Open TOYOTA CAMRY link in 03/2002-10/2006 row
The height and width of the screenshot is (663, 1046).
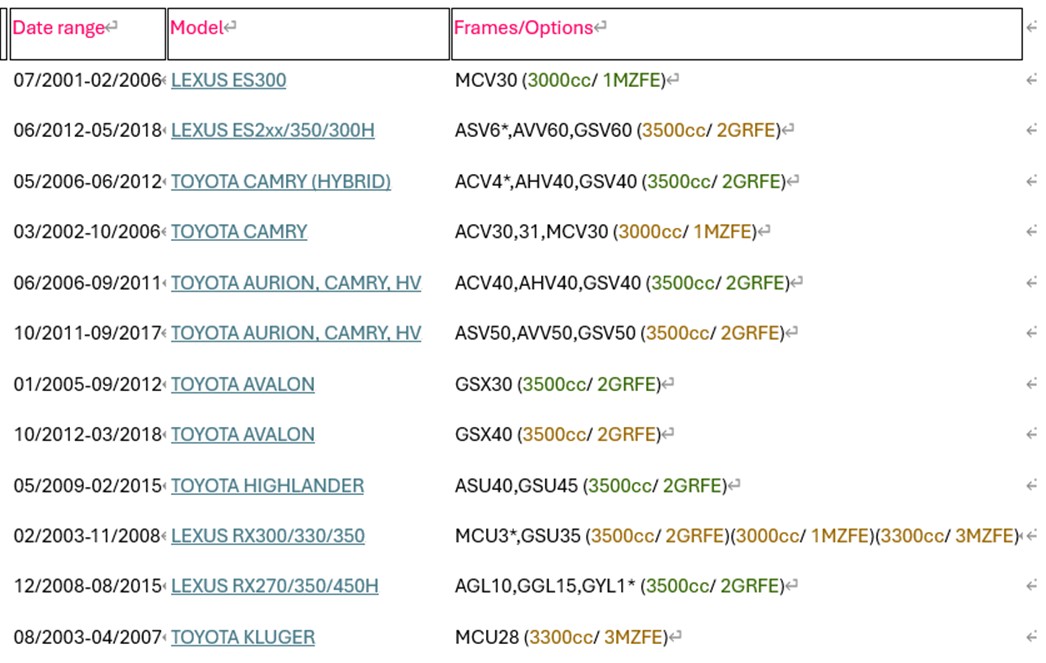pyautogui.click(x=239, y=232)
